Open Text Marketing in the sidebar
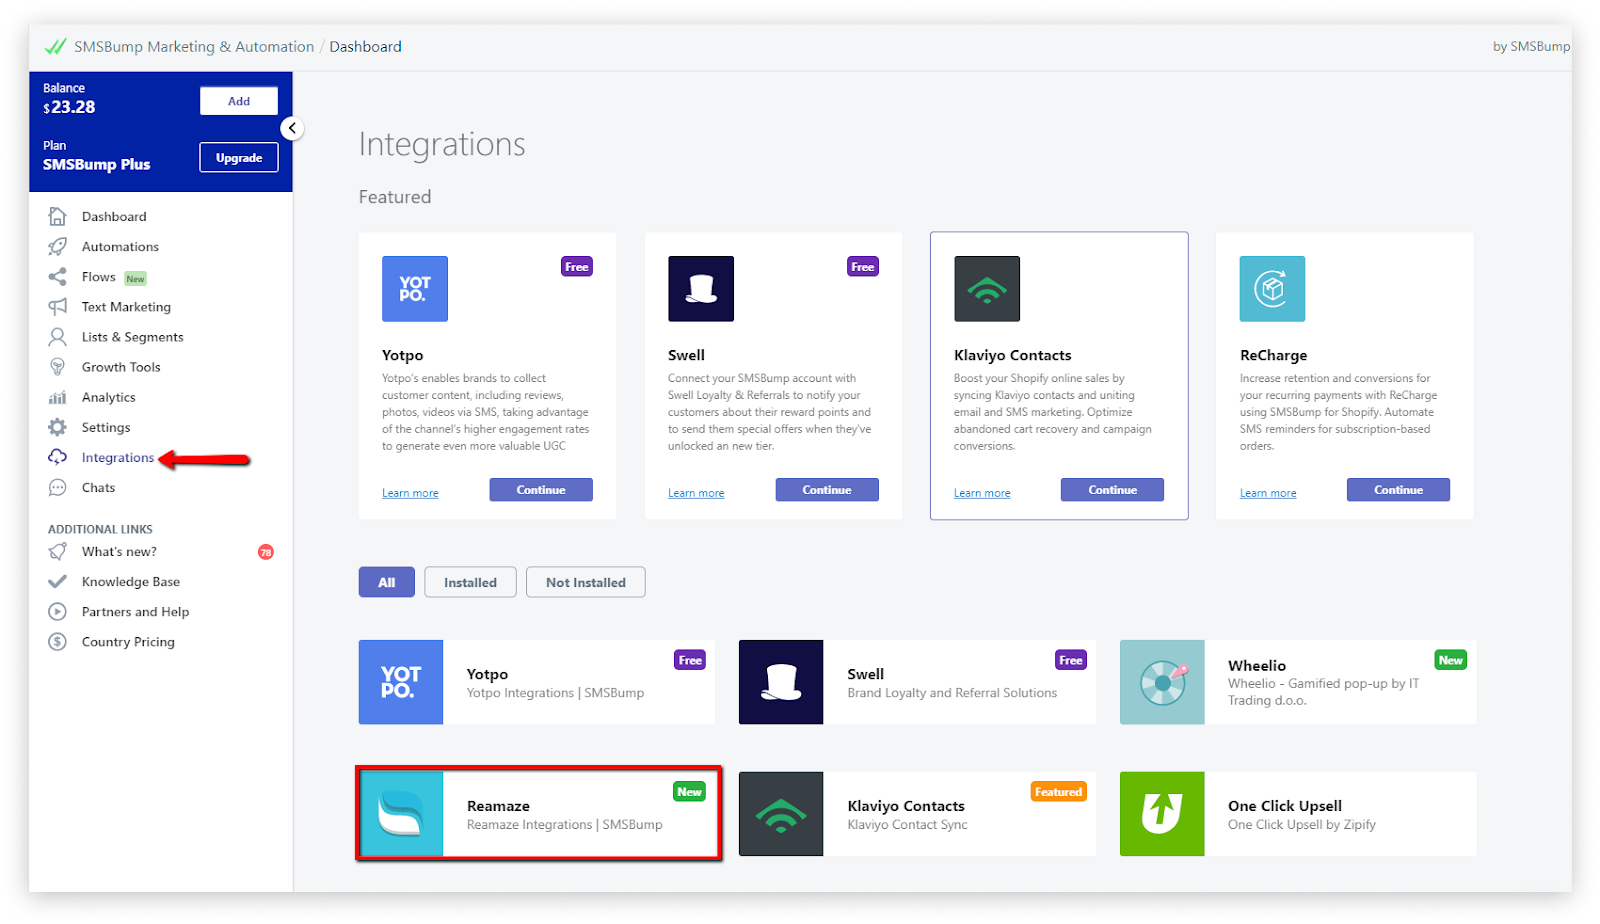Viewport: 1600px width, 924px height. (126, 306)
